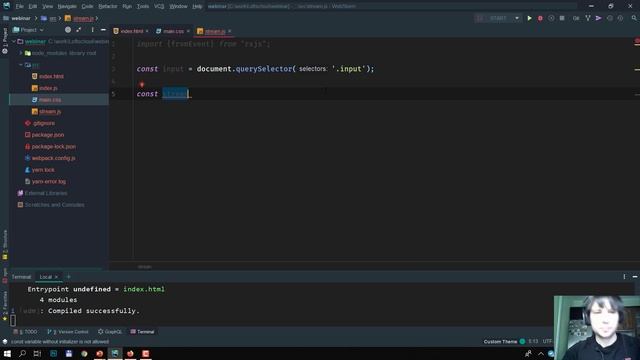
Task: Open the Version Control tool window
Action: pos(68,331)
